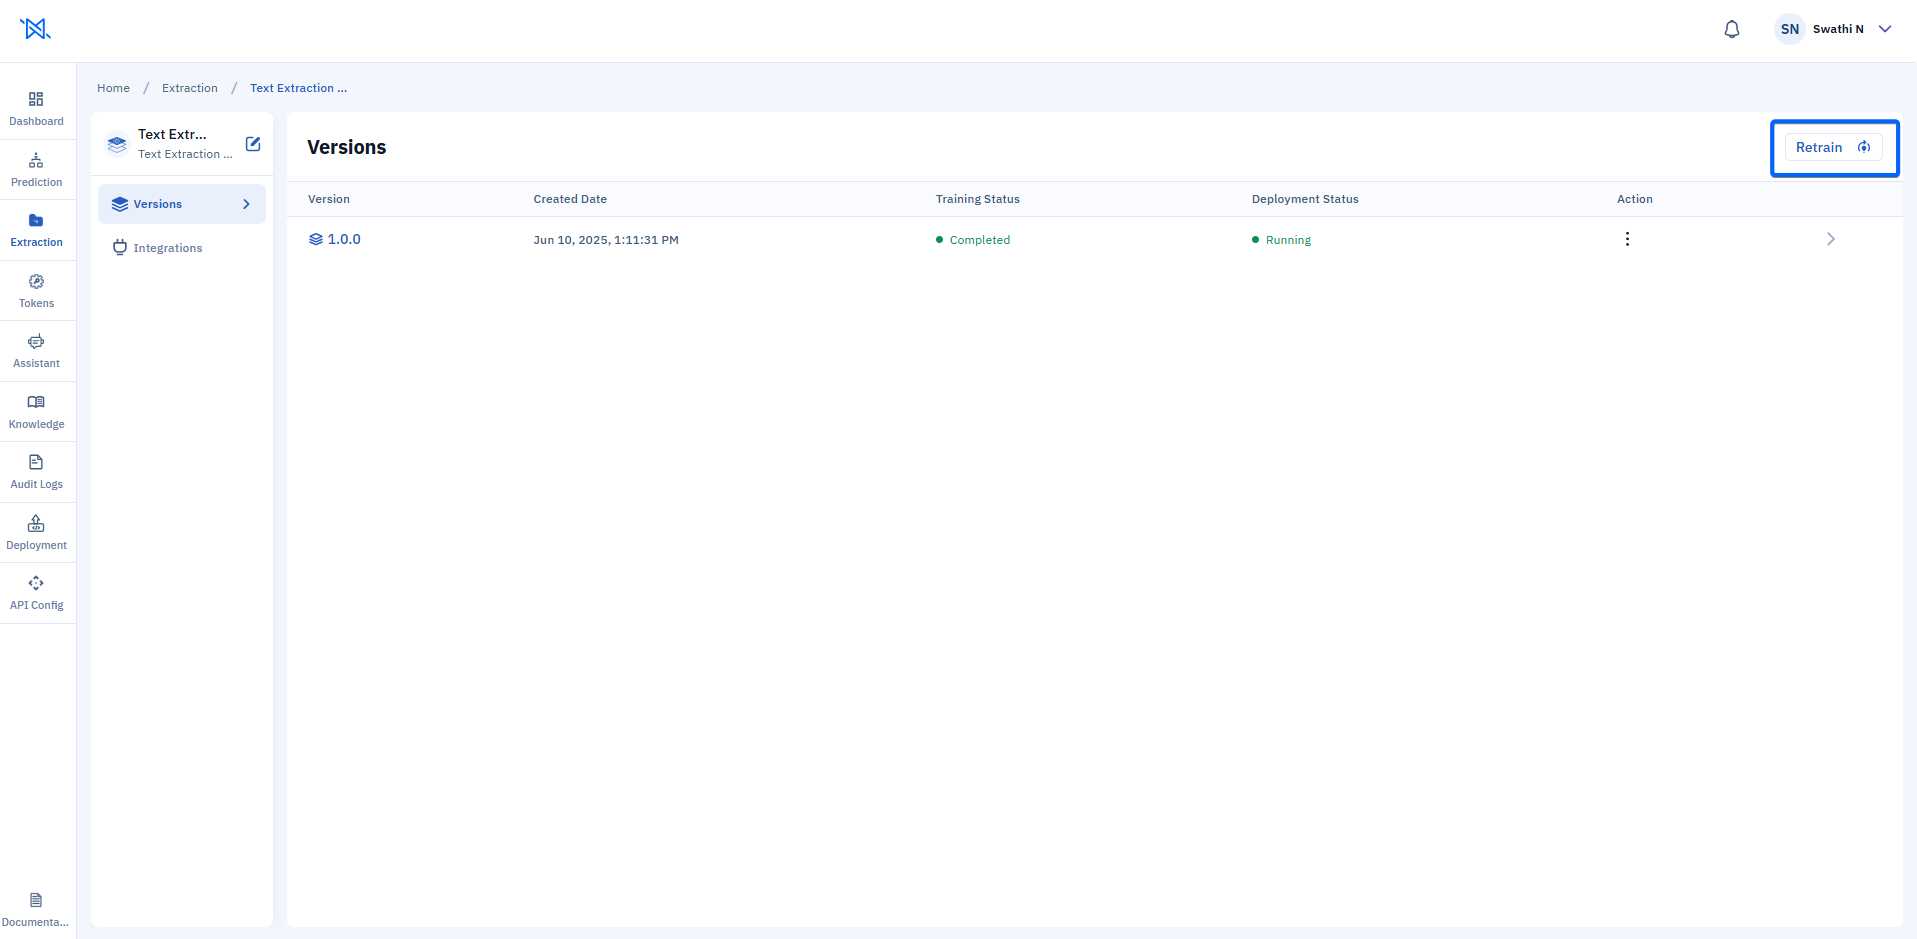Screen dimensions: 1917x939
Task: Click the SN user avatar
Action: 1789,29
